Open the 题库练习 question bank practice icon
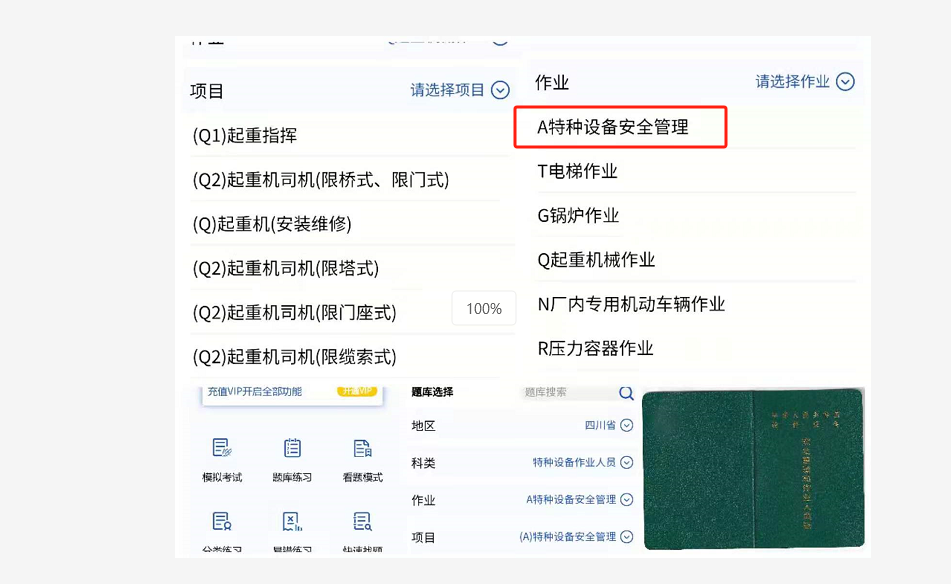Screen dimensions: 951x584 click(x=292, y=448)
